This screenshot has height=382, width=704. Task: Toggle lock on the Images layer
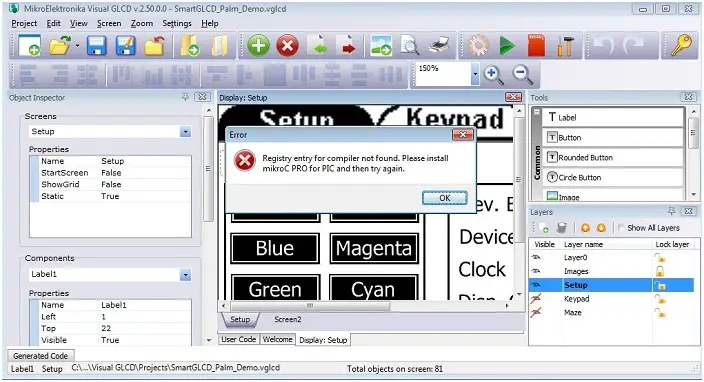click(660, 271)
